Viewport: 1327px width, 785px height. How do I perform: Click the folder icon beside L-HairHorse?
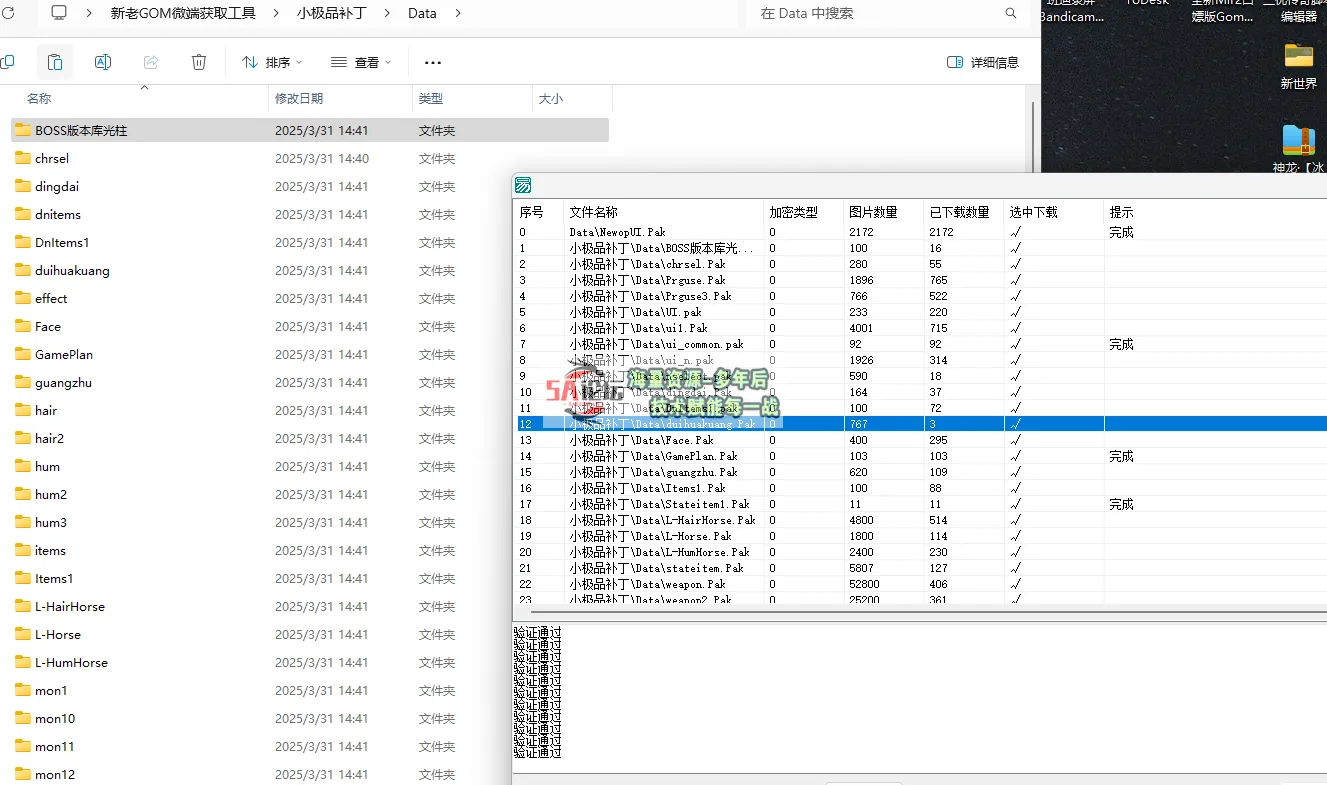click(x=23, y=606)
